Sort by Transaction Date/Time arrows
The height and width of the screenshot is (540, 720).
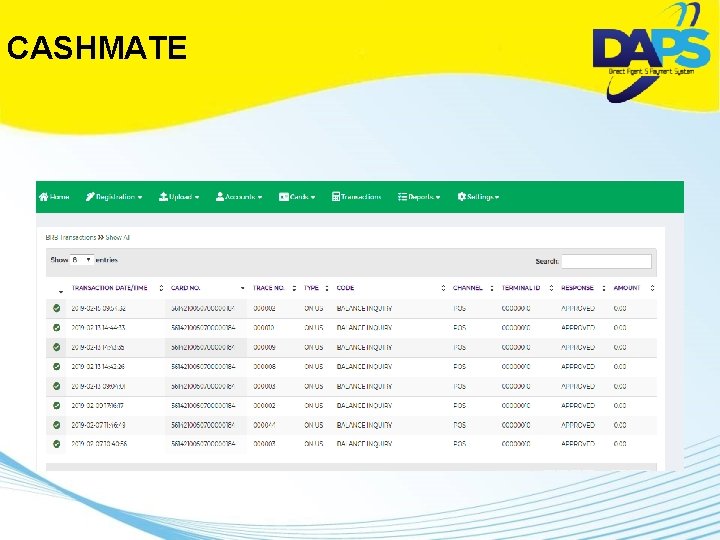click(x=161, y=288)
